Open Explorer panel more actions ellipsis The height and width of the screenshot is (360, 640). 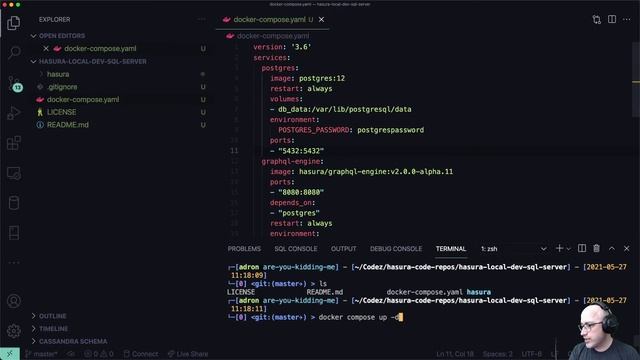pos(202,19)
